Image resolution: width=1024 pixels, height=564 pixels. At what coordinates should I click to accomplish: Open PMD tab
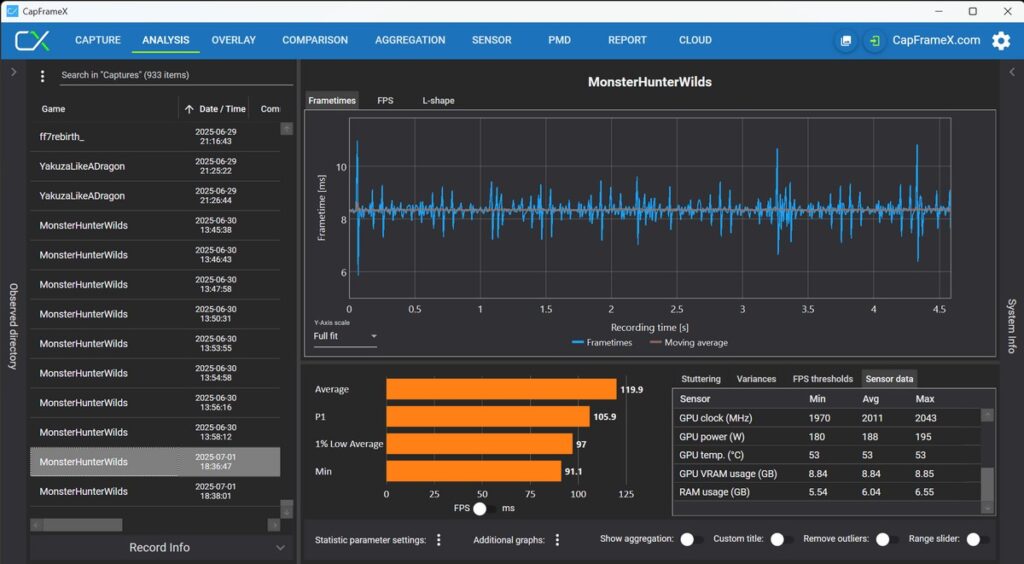click(x=560, y=40)
